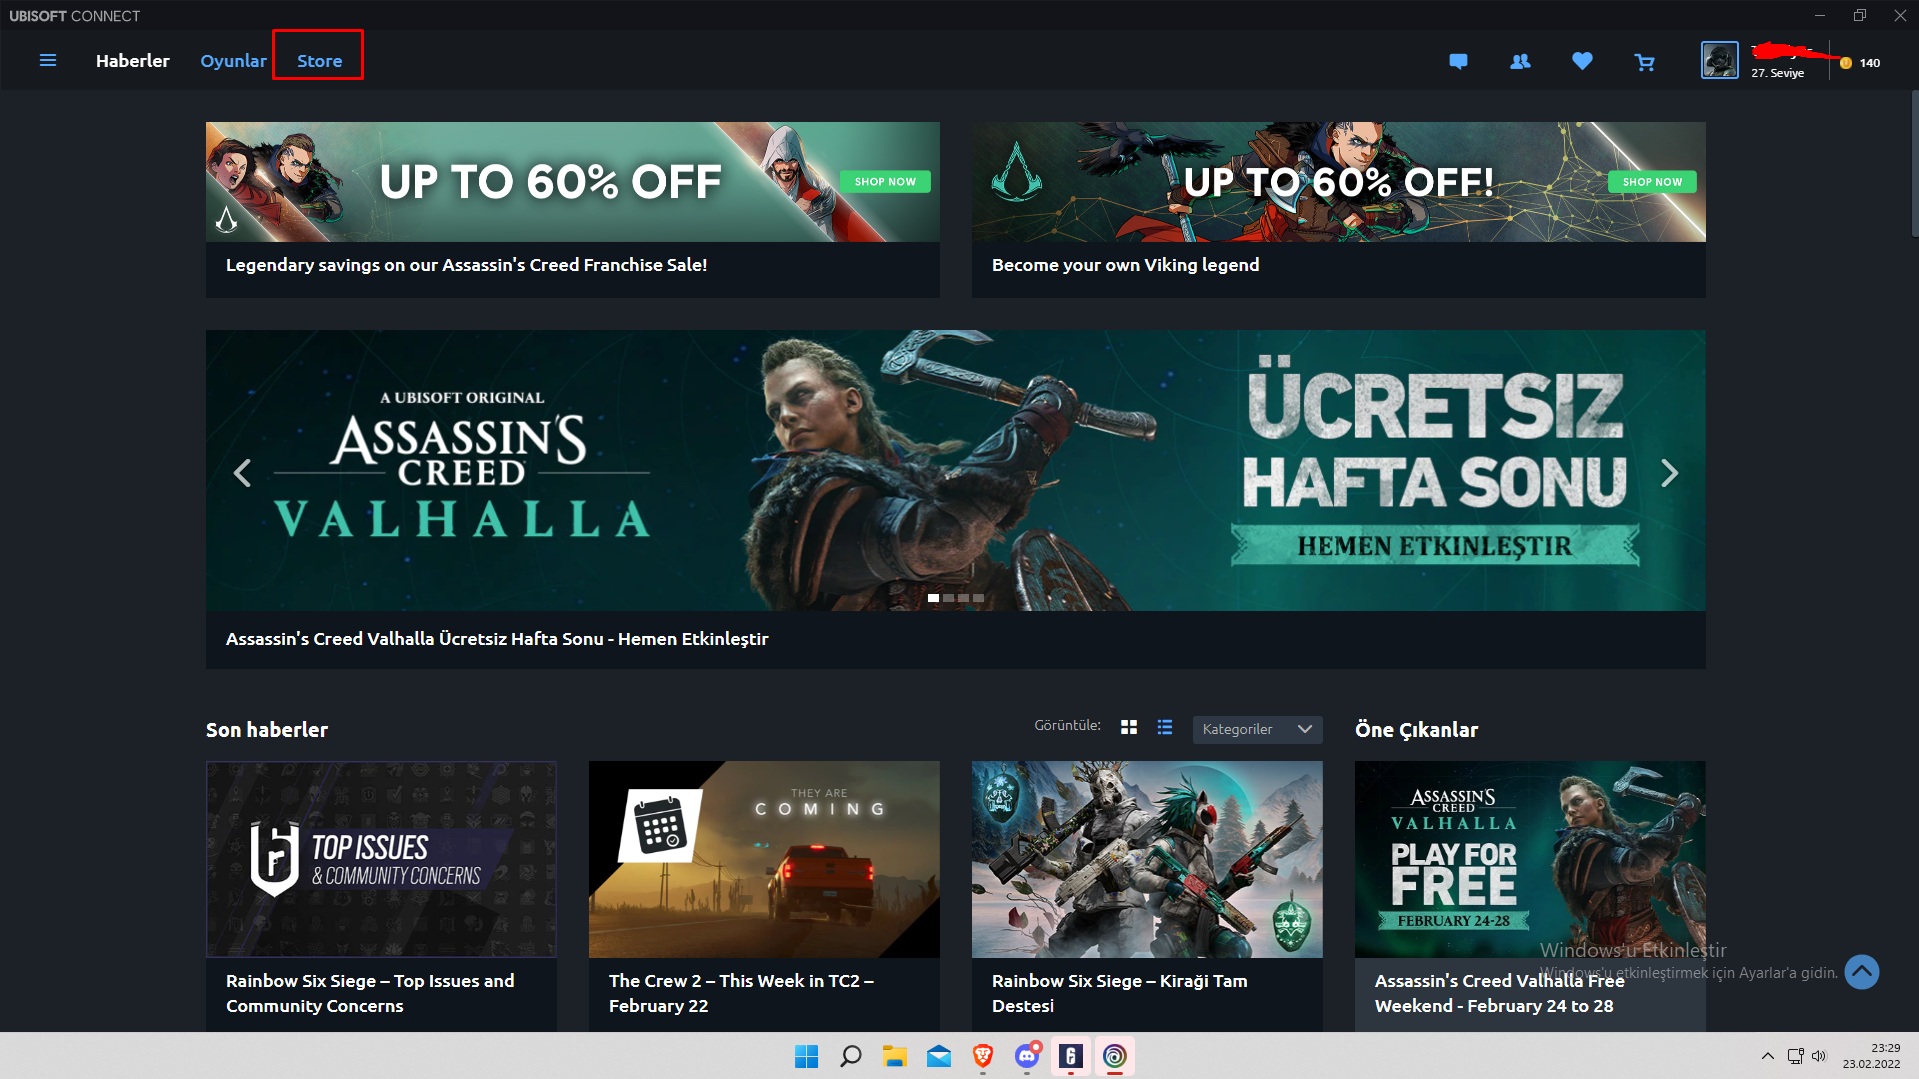Open Rainbow Six Siege Kirağı thumbnail
1919x1079 pixels.
pyautogui.click(x=1147, y=859)
